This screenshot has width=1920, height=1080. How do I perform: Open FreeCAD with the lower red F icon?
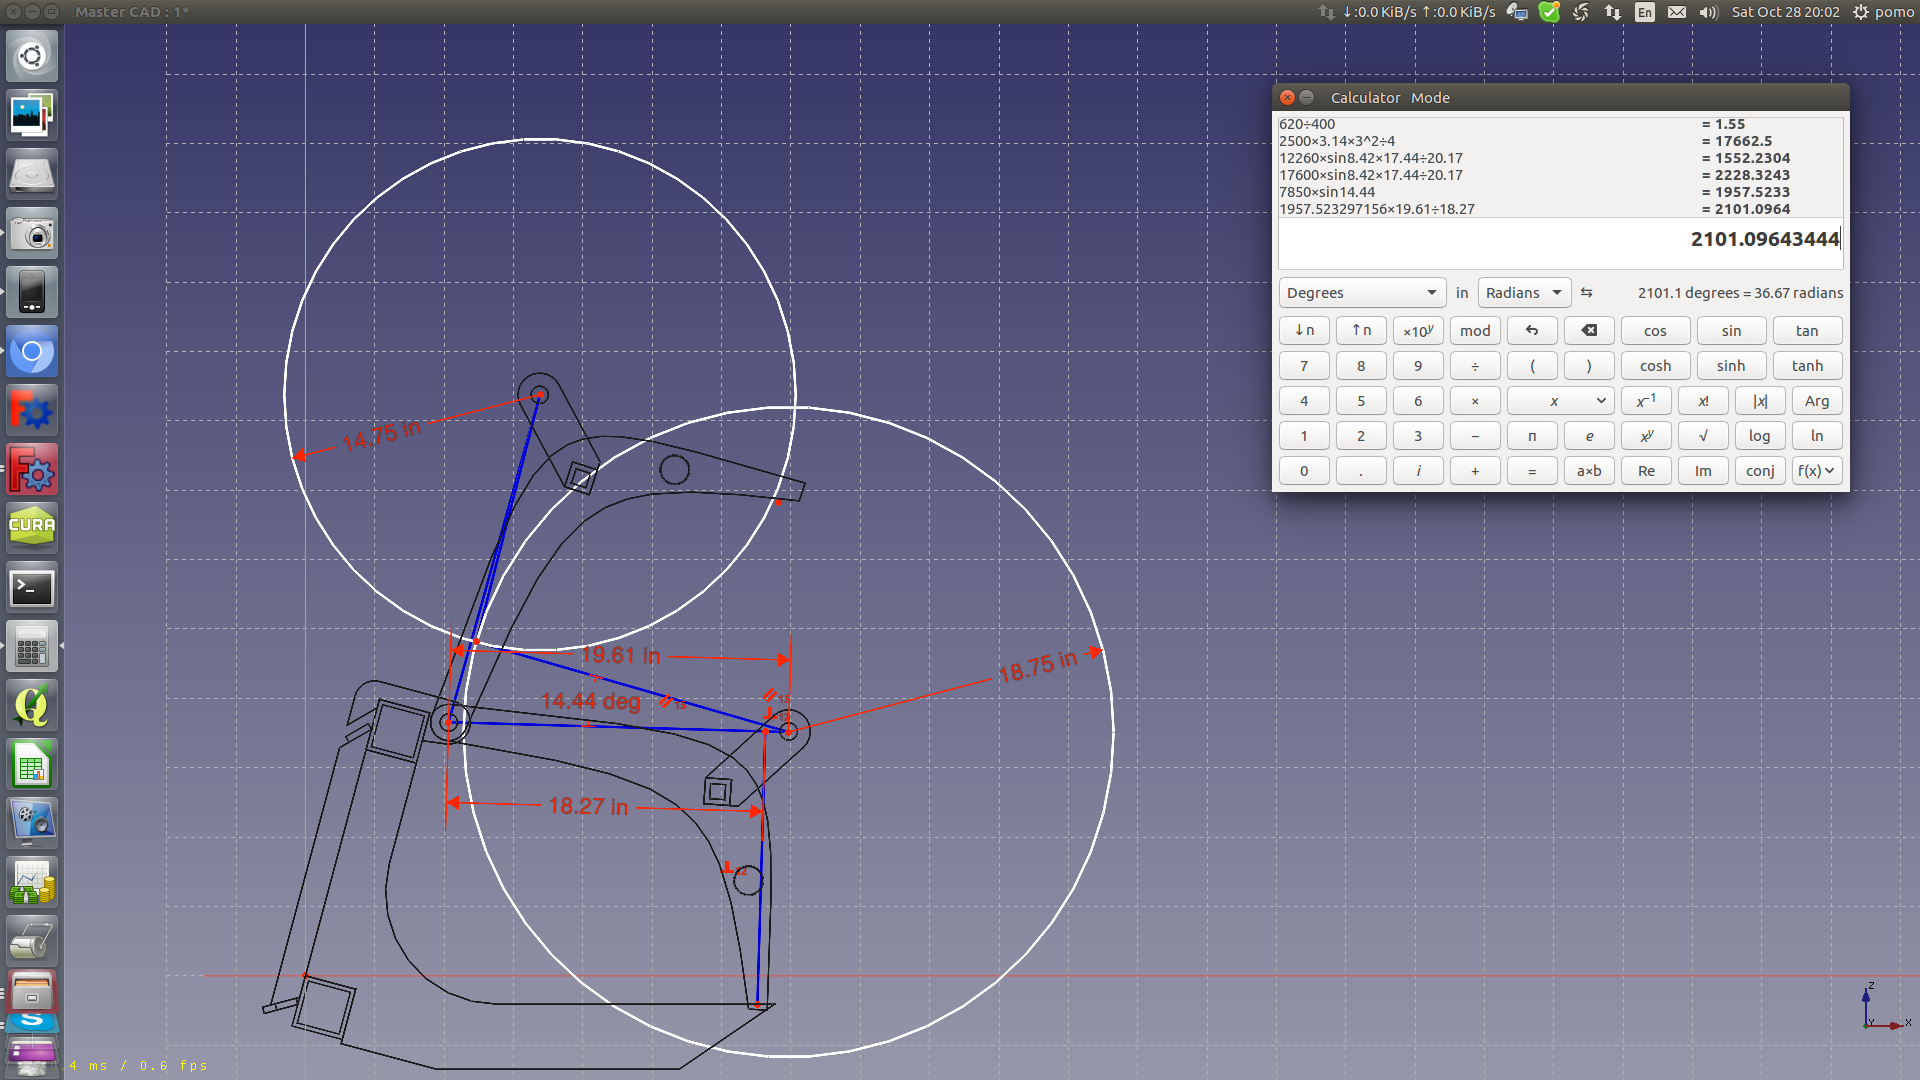32,470
